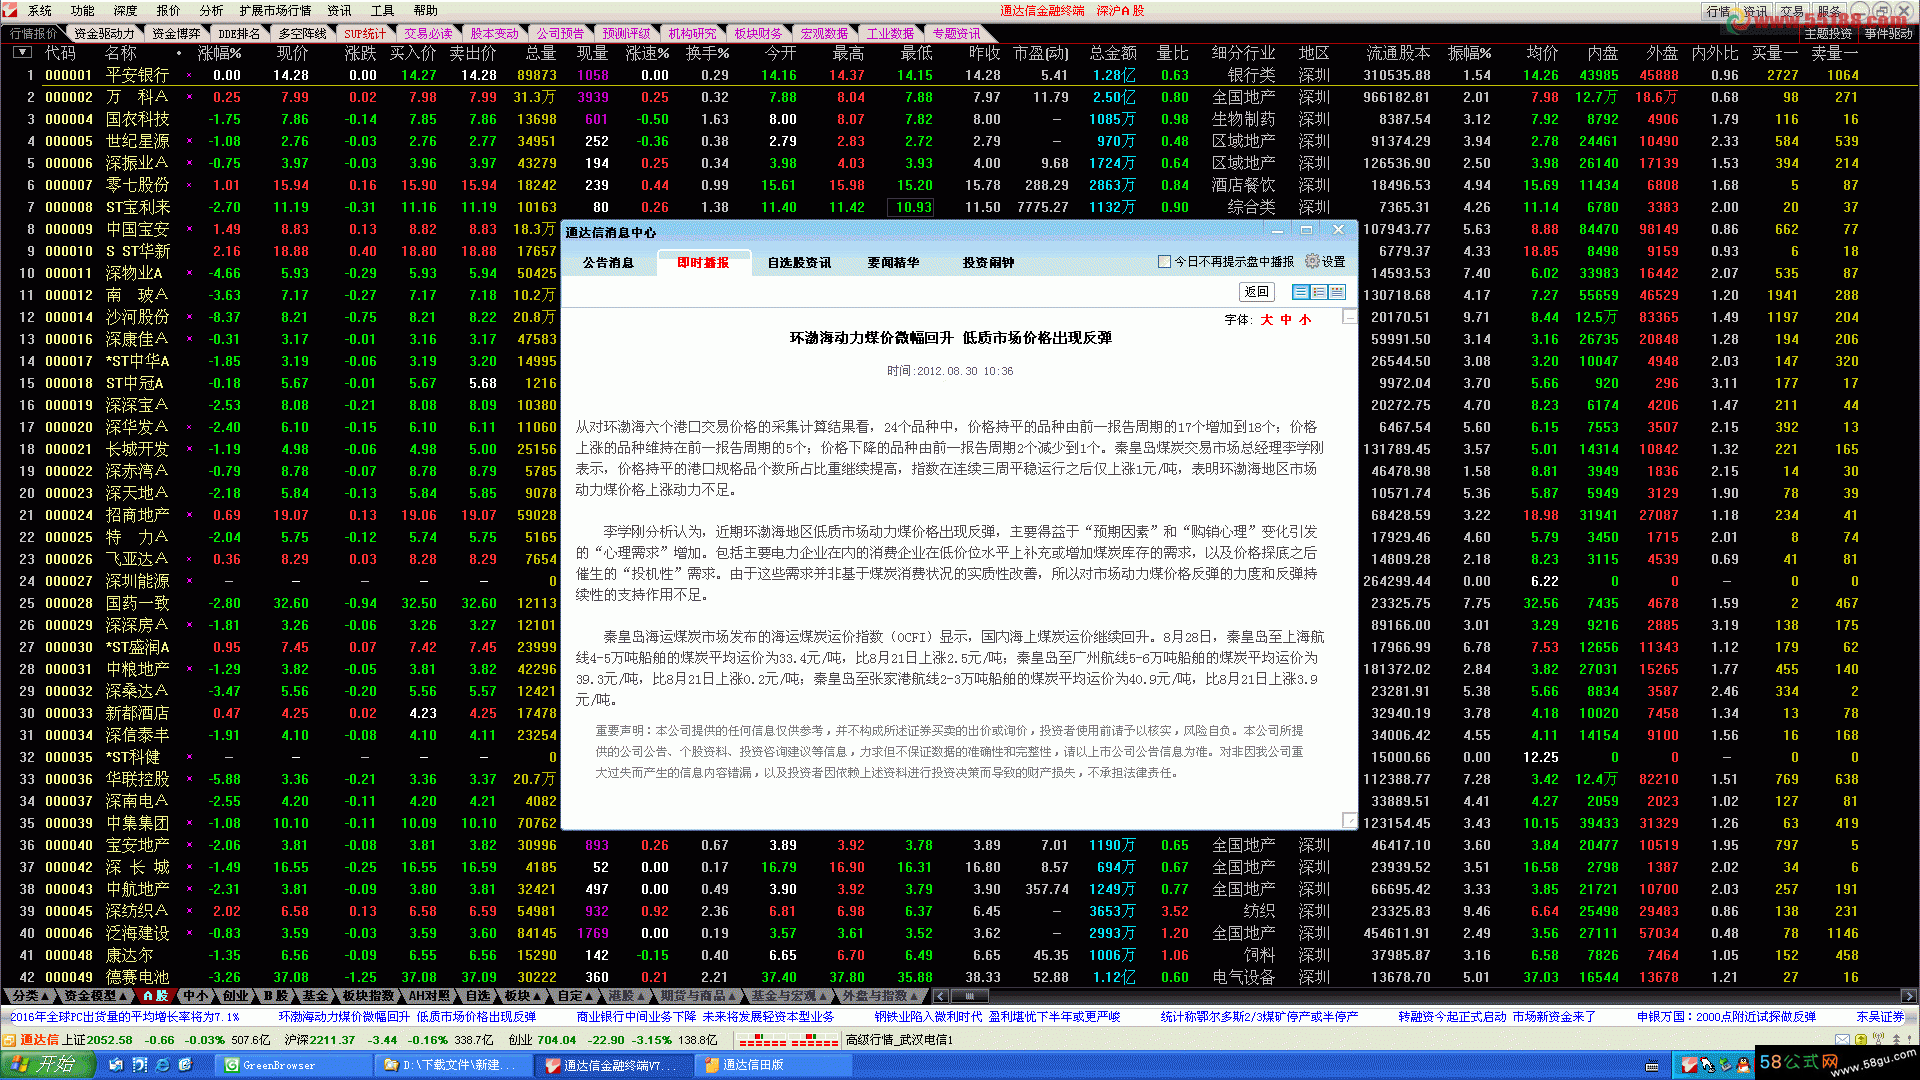
Task: Click keyboard input method icon on taskbar
Action: coord(1652,1065)
